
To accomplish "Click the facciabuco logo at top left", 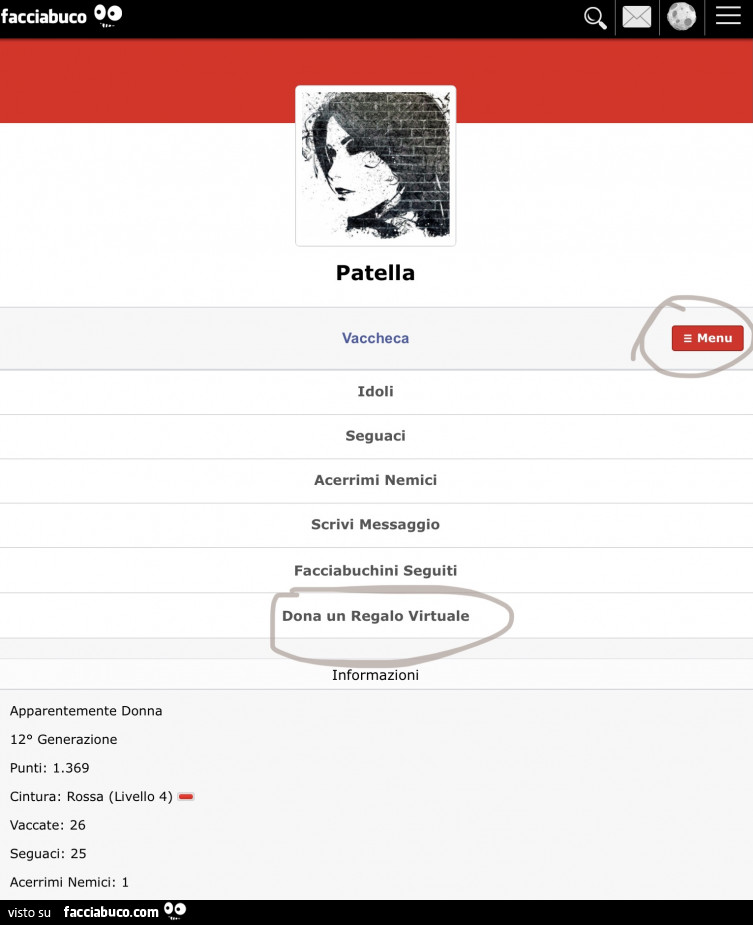I will tap(62, 15).
